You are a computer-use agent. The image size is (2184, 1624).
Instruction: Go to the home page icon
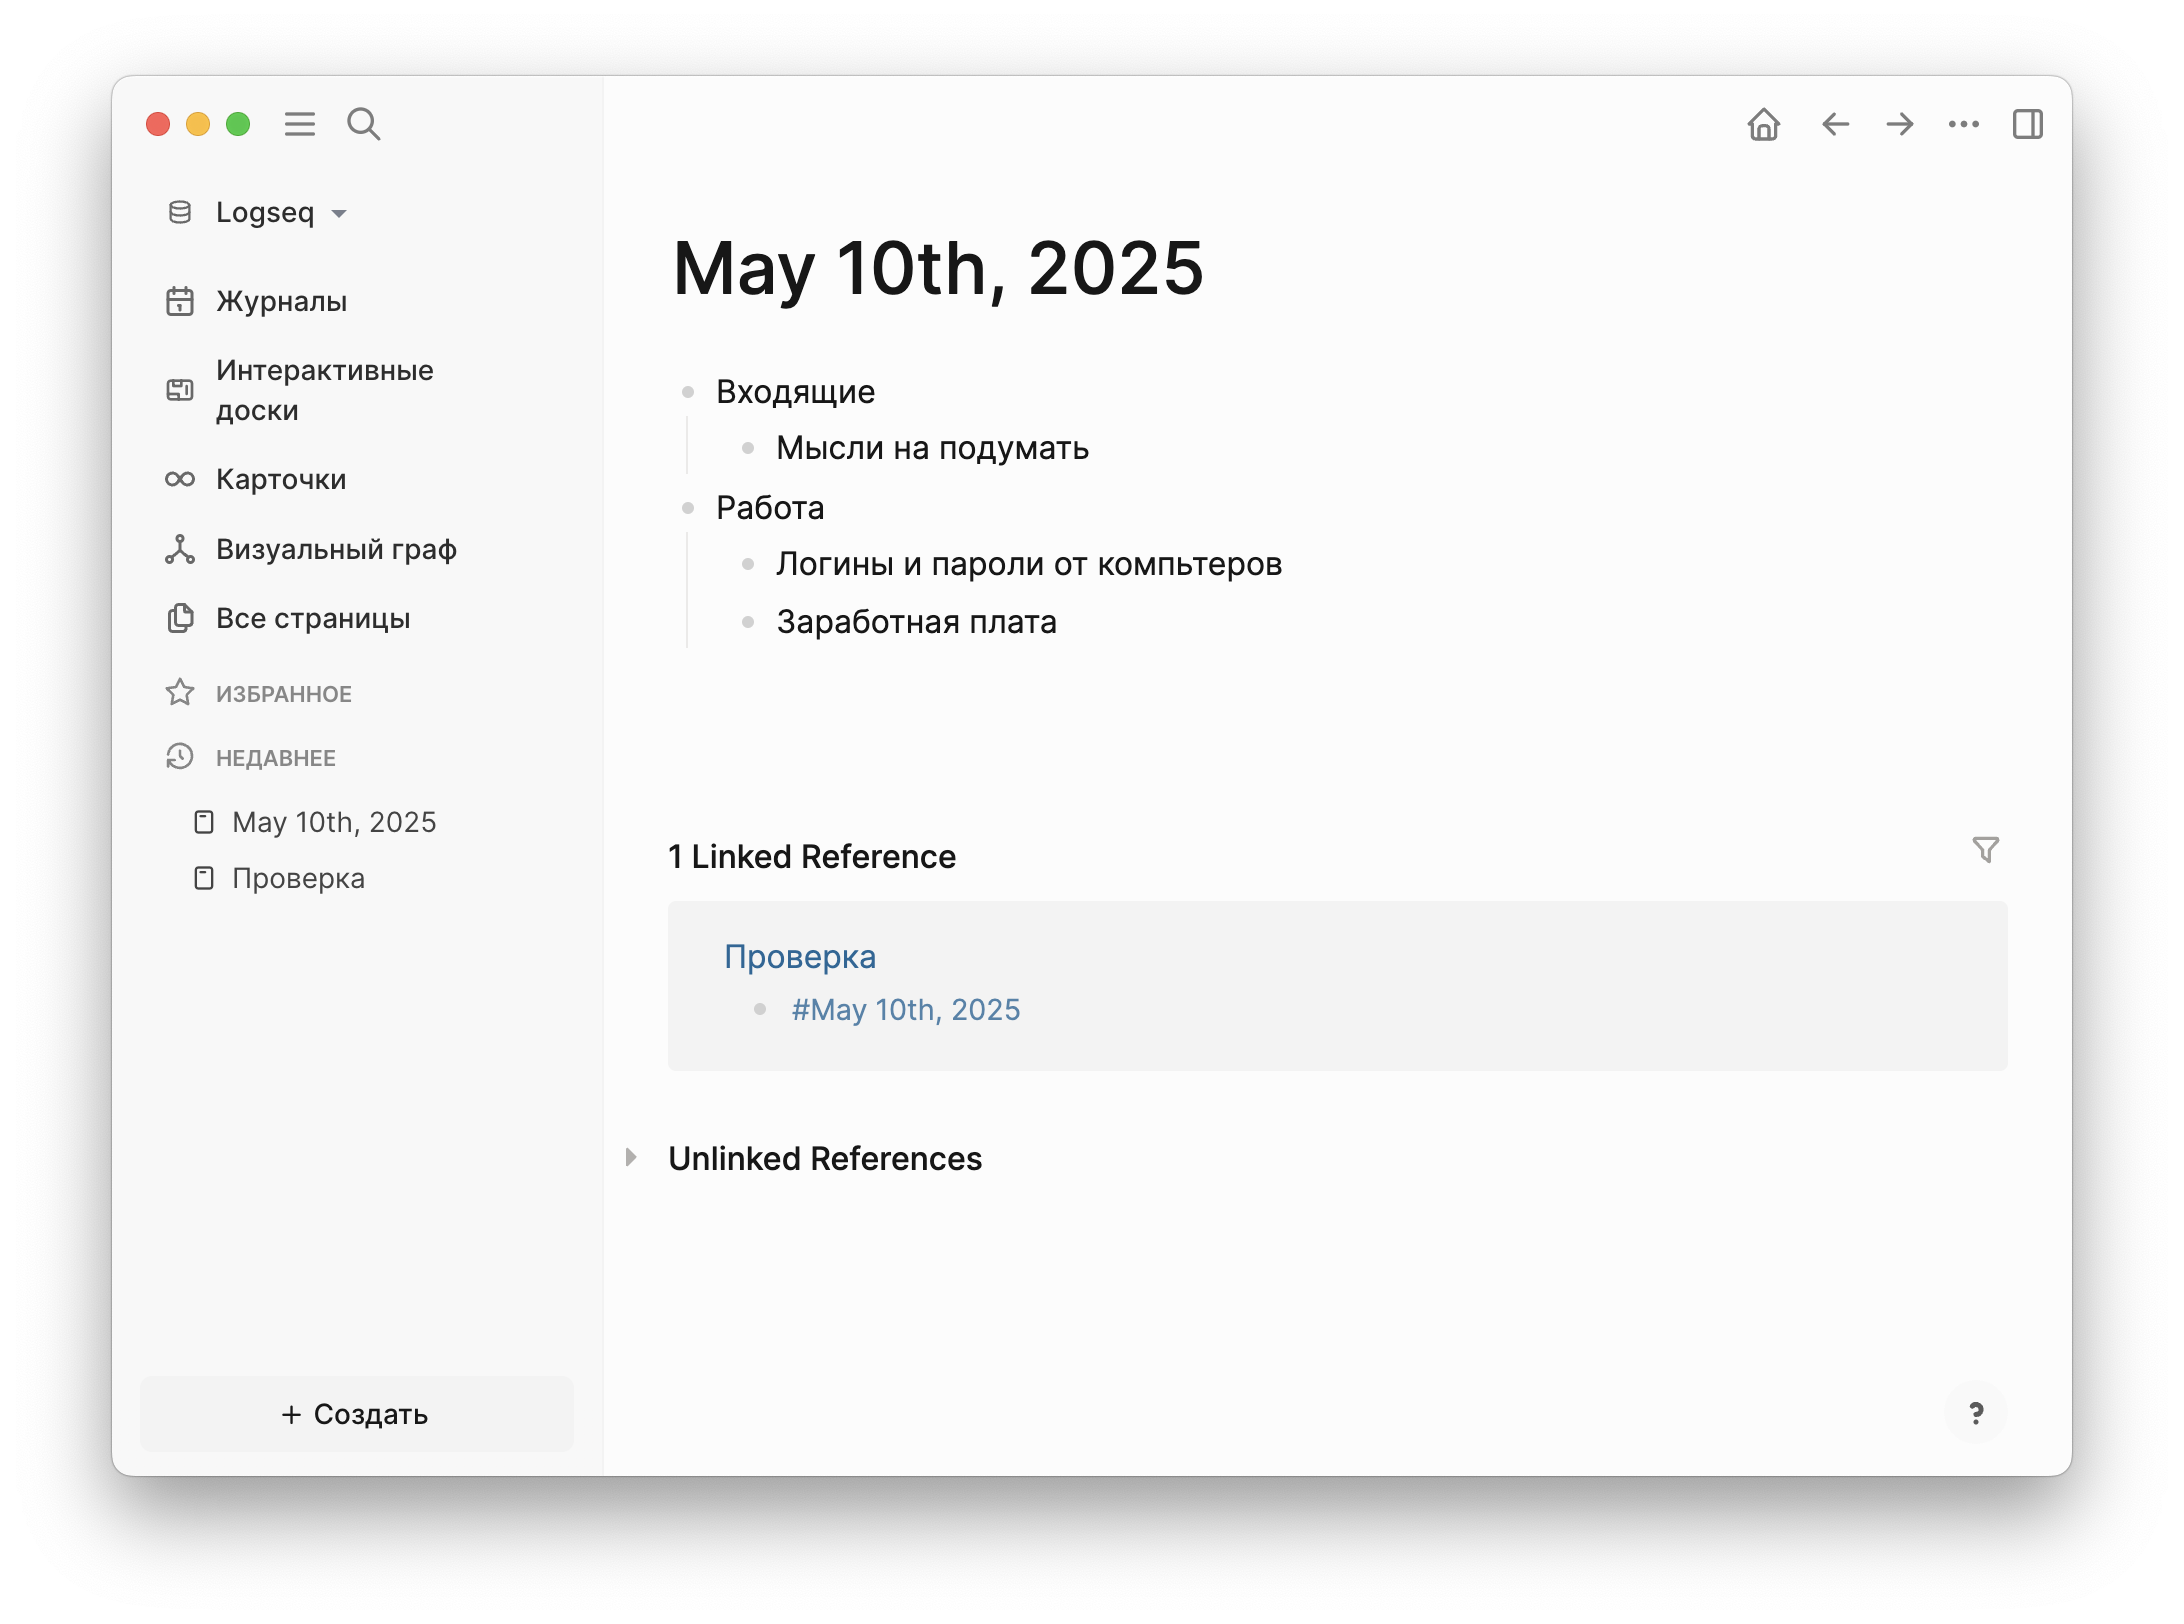[x=1763, y=124]
